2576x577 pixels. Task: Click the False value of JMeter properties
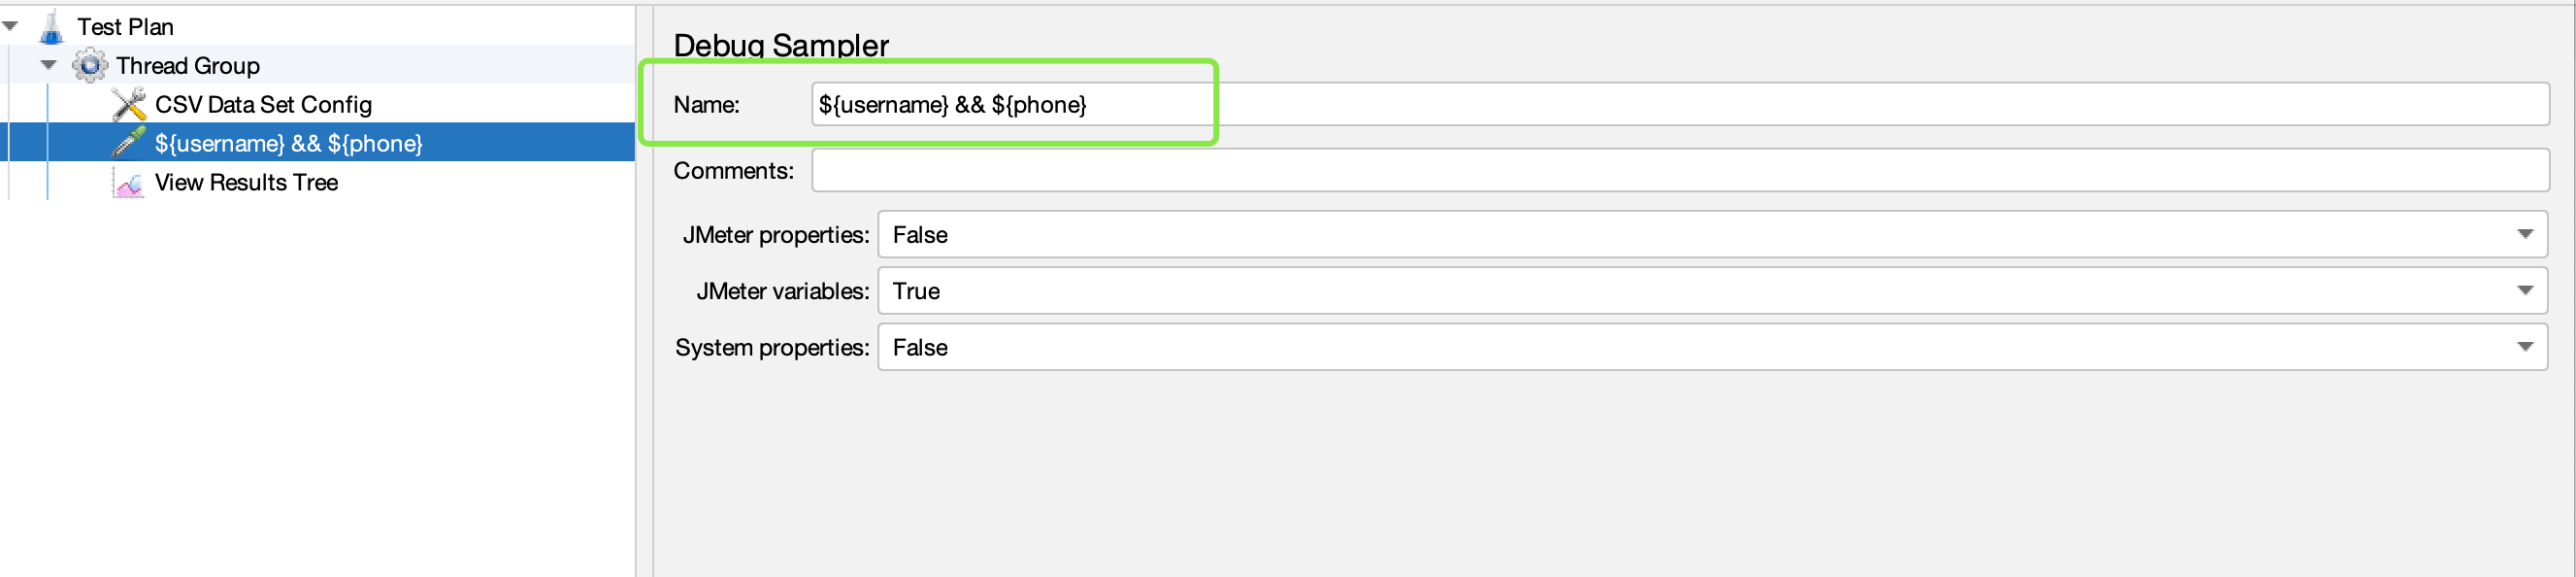920,235
